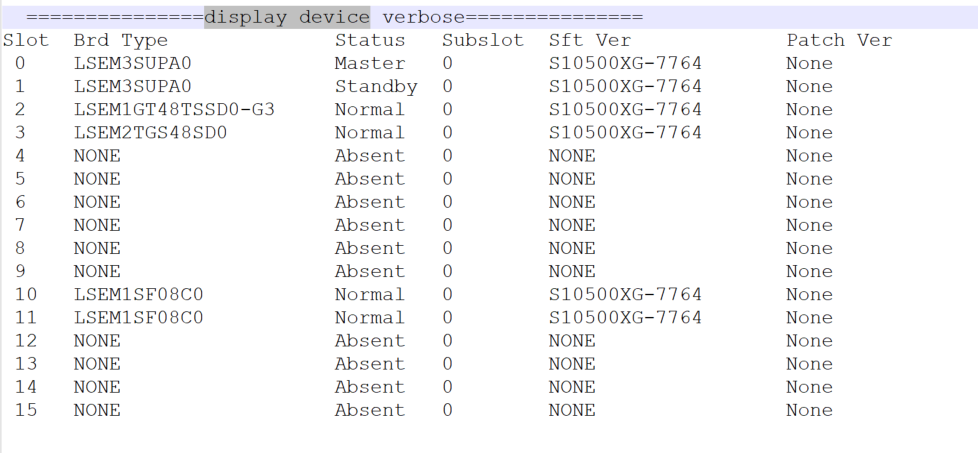Click the Patch Ver "None" in slot 9

coord(809,271)
